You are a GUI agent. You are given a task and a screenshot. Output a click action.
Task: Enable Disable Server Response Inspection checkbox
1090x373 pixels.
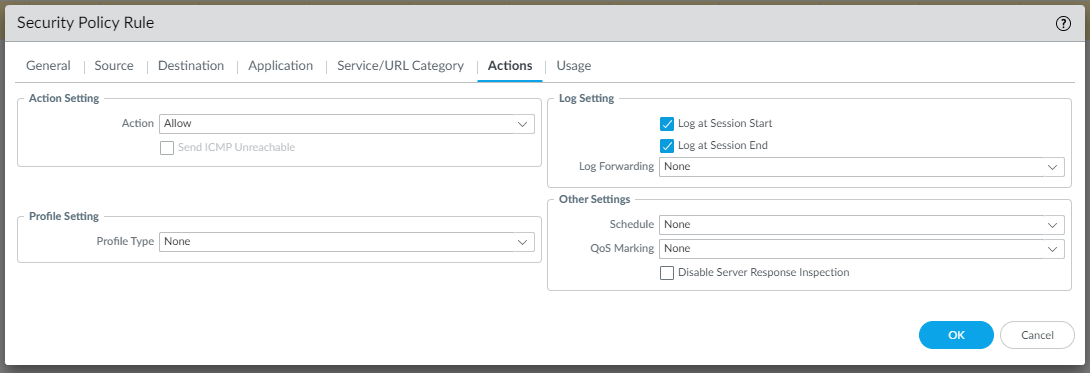(x=667, y=273)
